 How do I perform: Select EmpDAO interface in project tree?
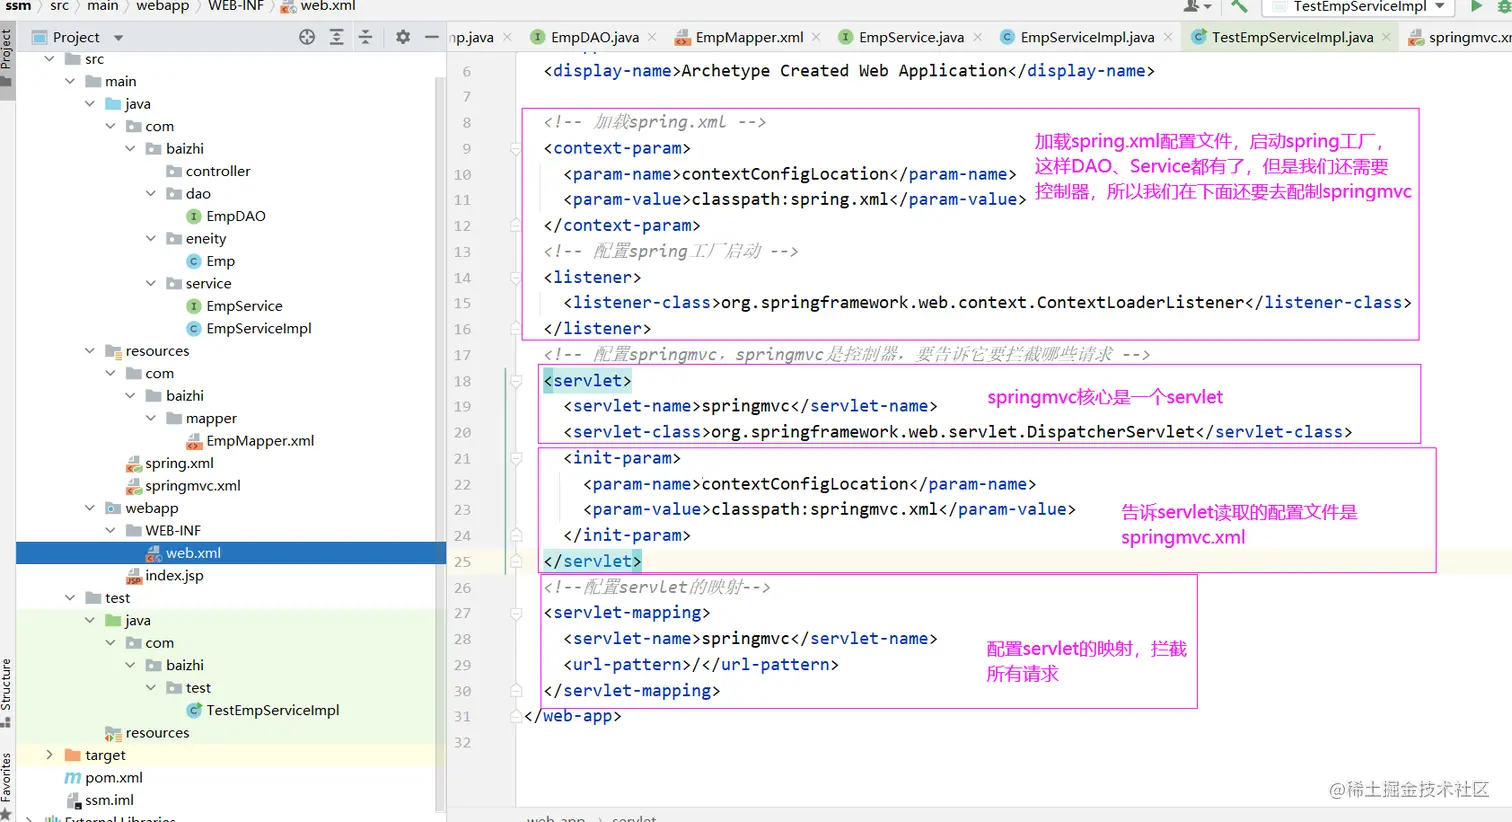pyautogui.click(x=235, y=216)
